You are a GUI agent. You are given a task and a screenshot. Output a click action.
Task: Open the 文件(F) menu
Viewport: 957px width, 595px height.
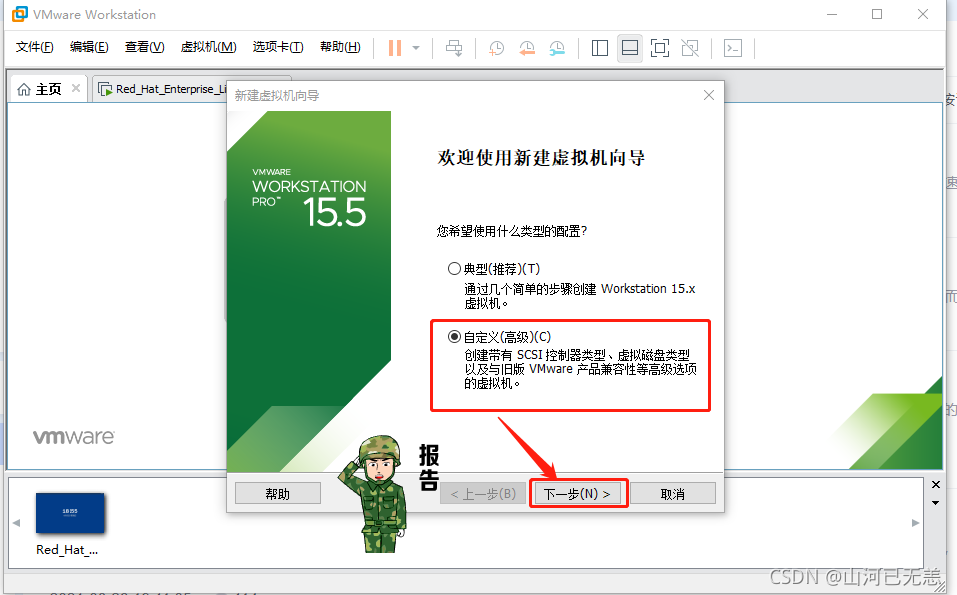34,47
